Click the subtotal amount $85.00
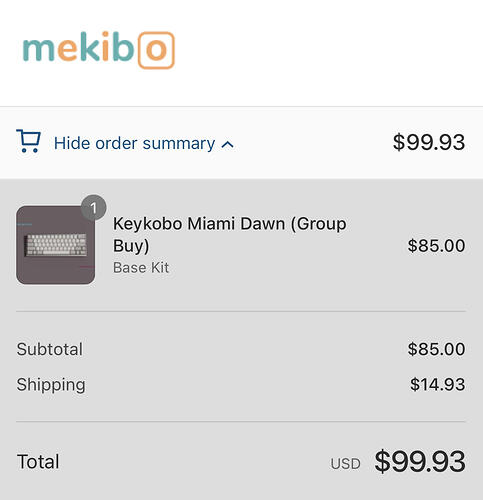Viewport: 483px width, 500px height. 436,349
